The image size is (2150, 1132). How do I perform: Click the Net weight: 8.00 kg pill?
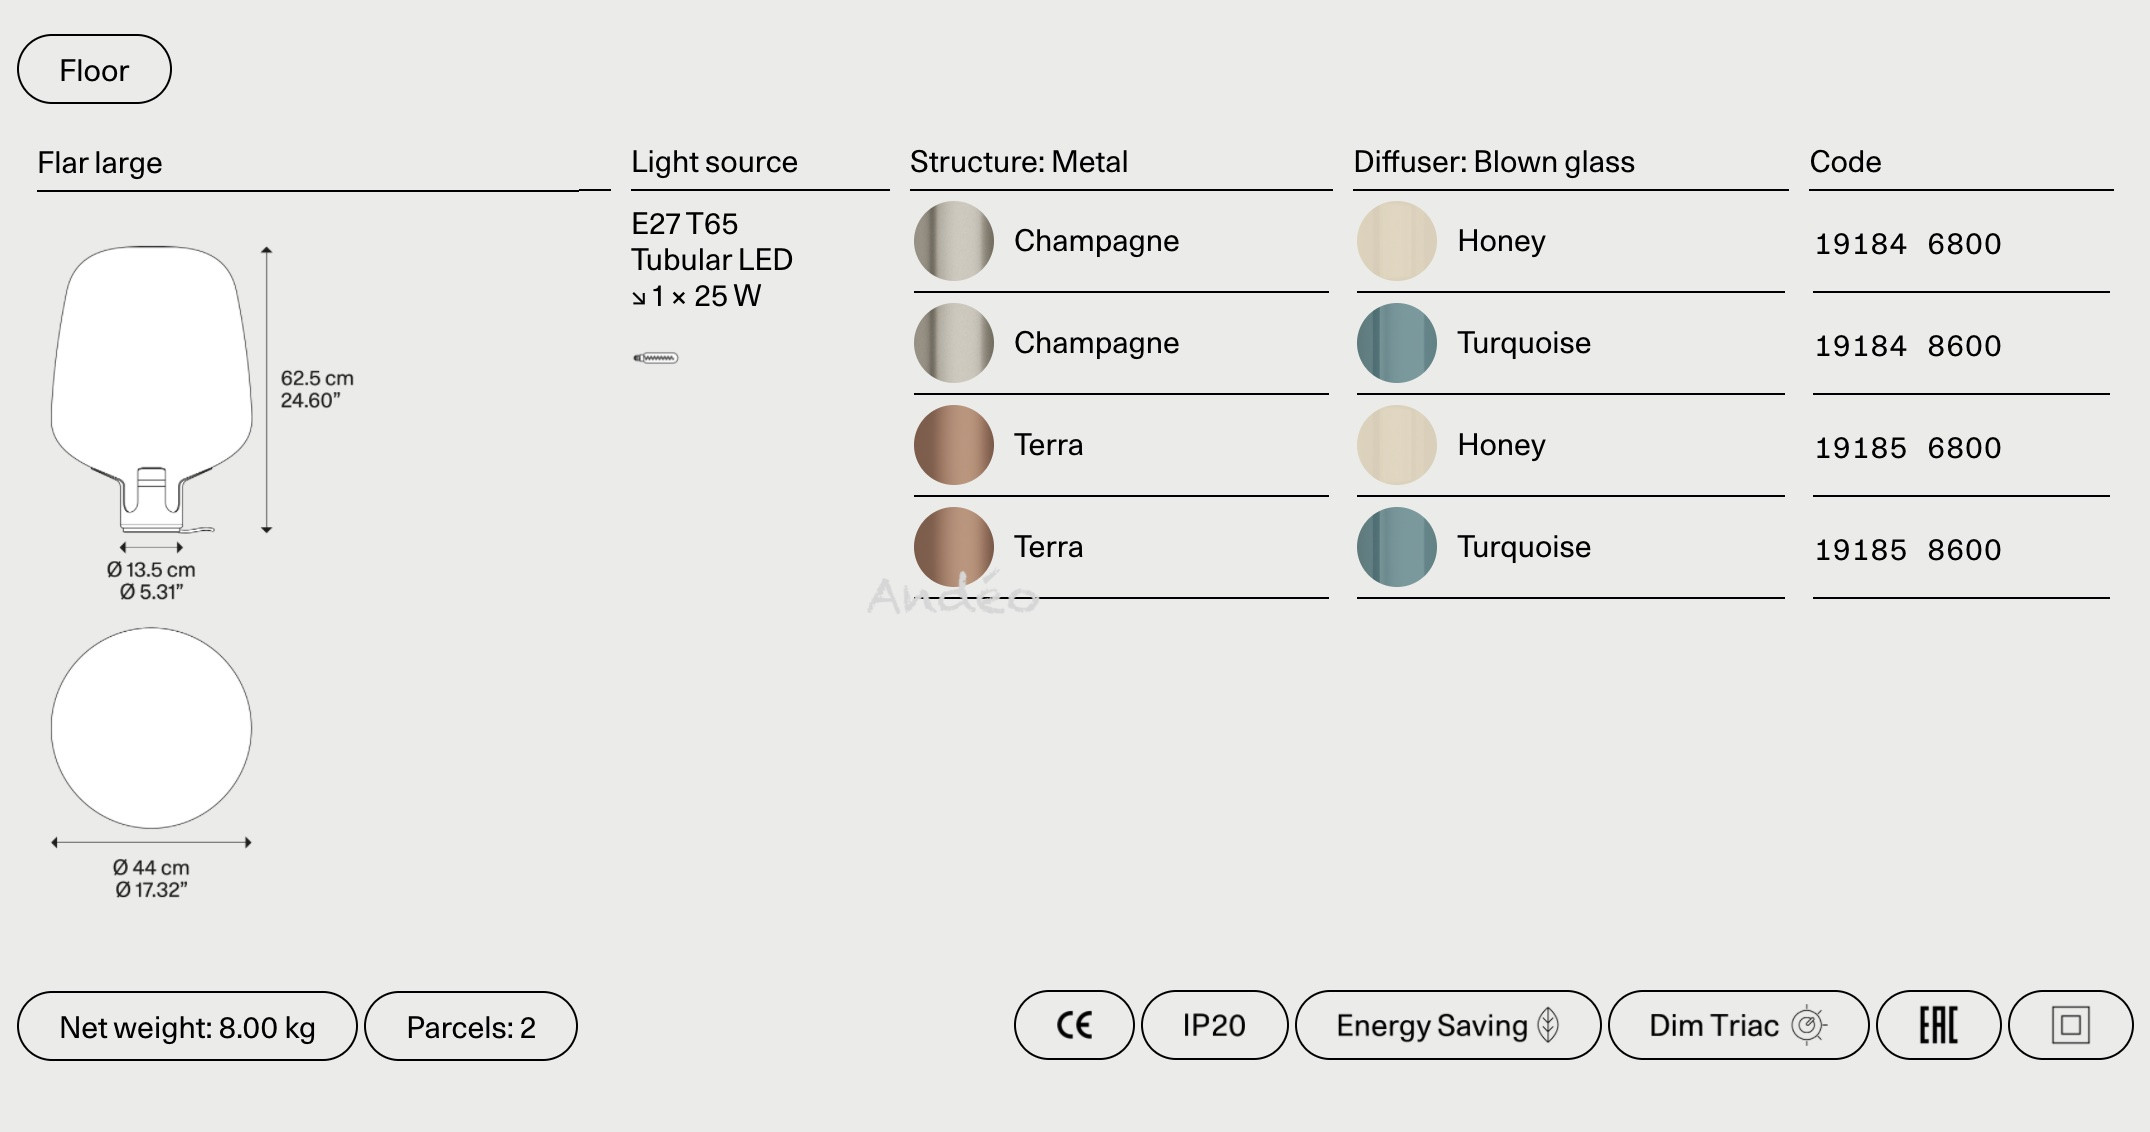tap(187, 1027)
